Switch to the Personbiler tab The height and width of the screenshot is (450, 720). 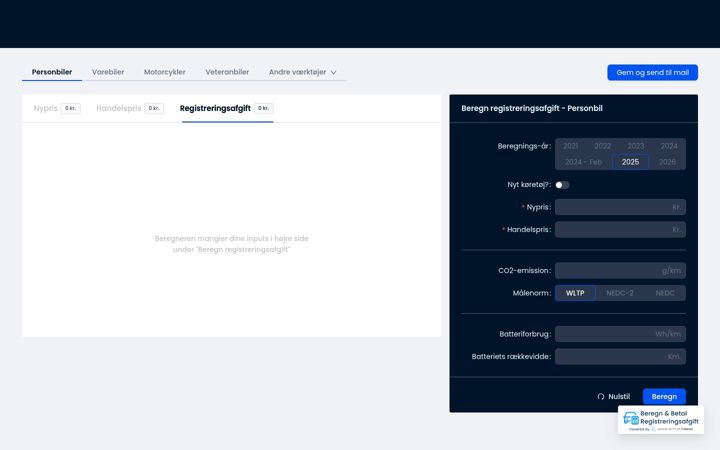tap(52, 72)
